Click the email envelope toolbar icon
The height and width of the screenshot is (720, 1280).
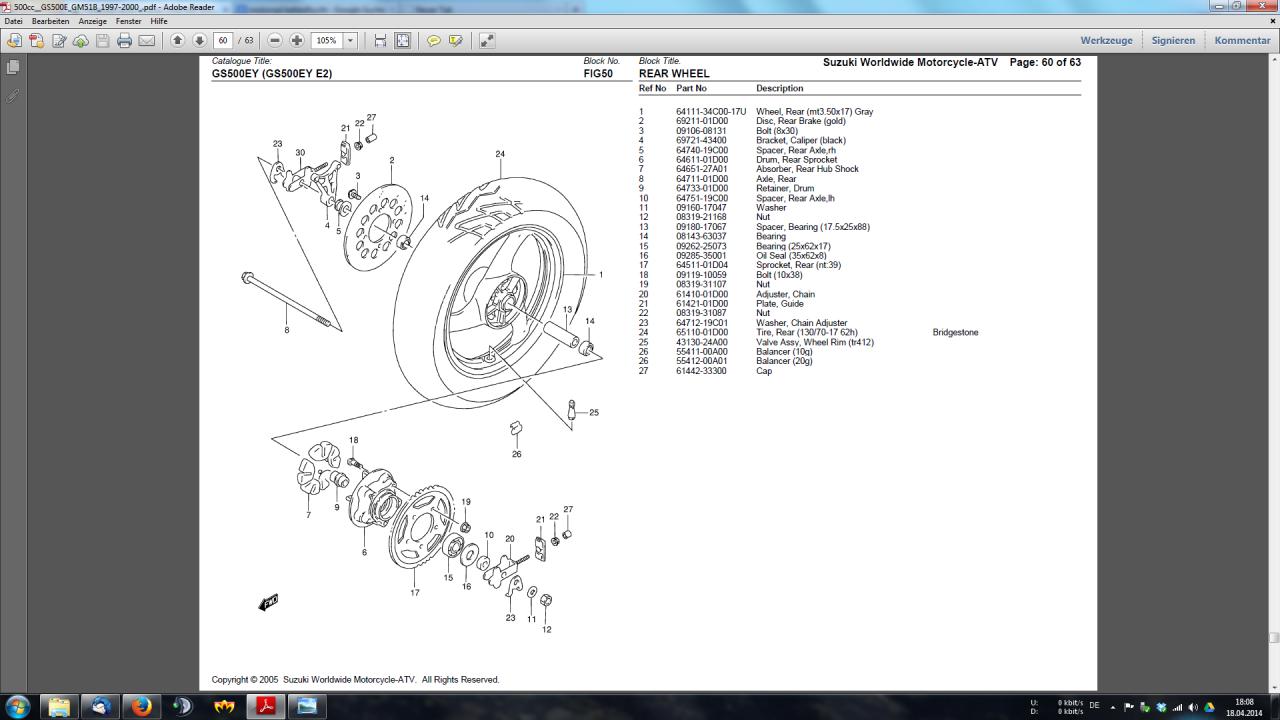click(x=146, y=41)
